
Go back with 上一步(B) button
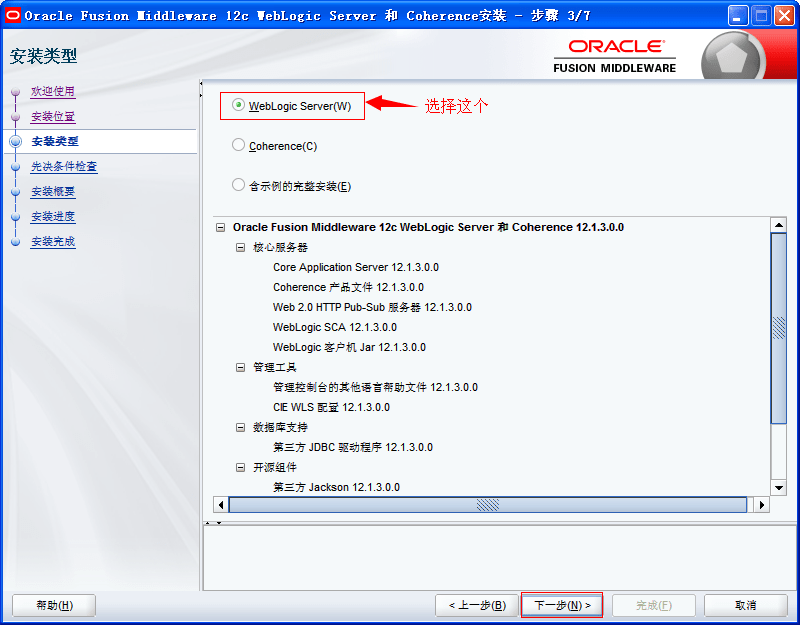coord(477,606)
